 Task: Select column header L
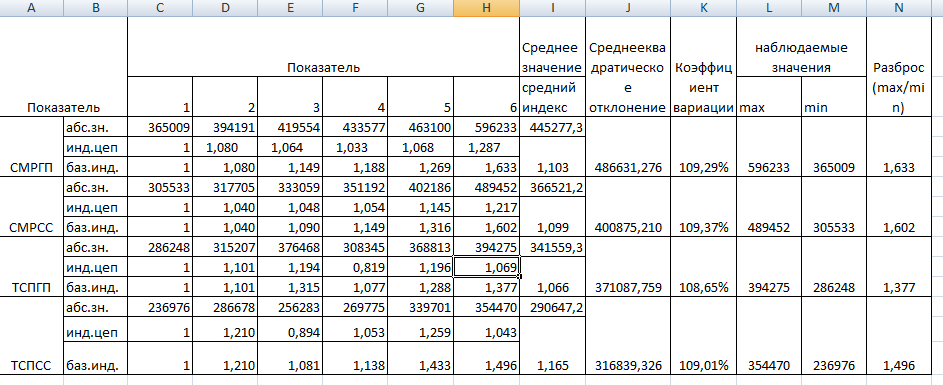pos(769,8)
